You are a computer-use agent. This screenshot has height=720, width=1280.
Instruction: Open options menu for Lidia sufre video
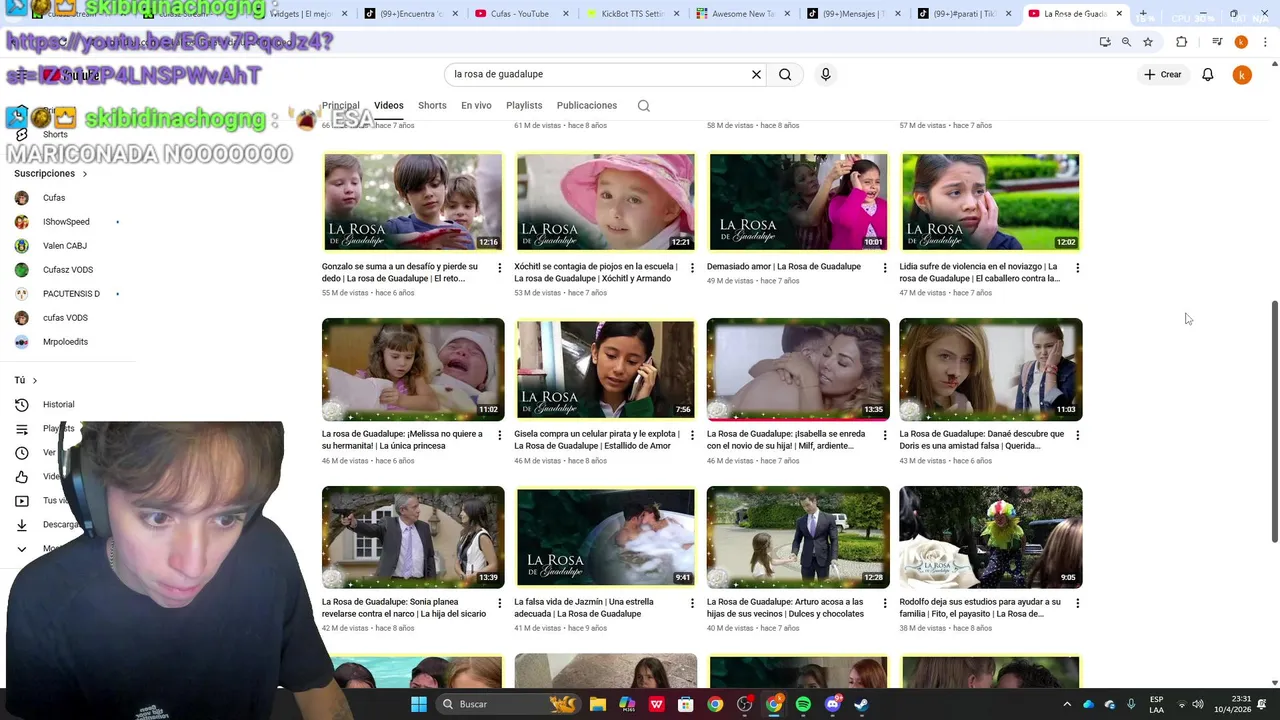pyautogui.click(x=1077, y=268)
